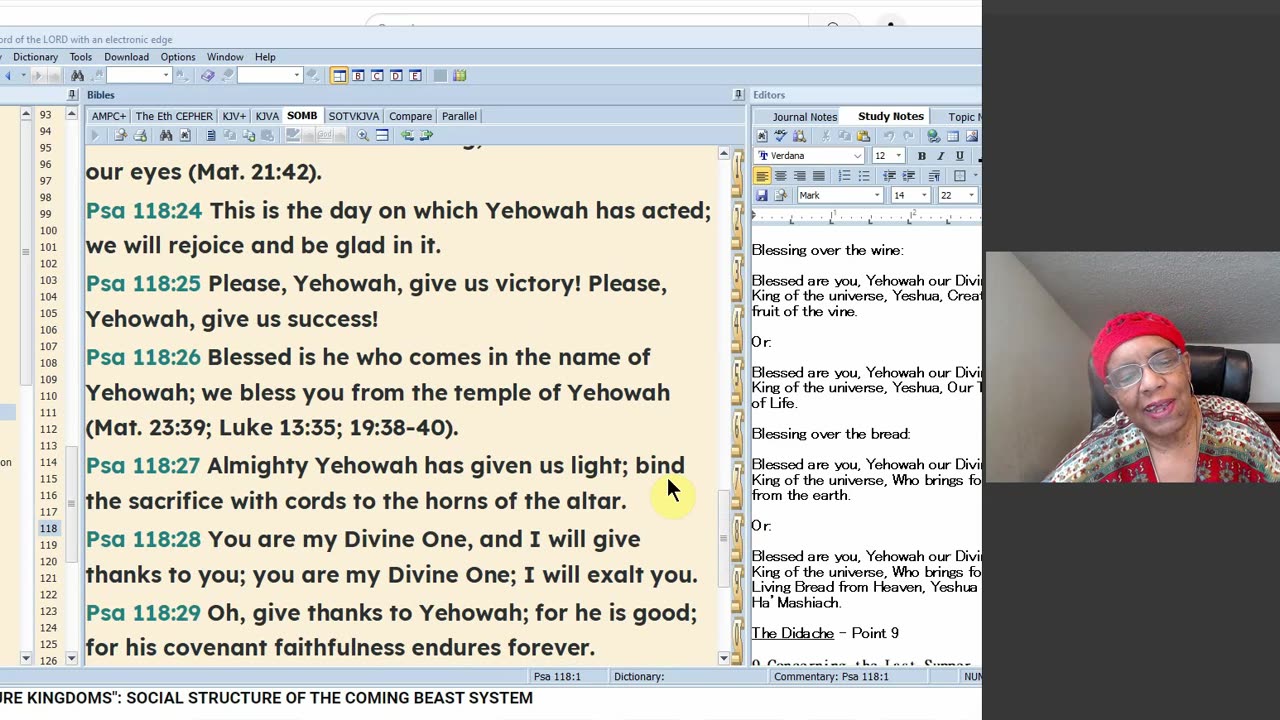This screenshot has height=720, width=1280.
Task: Click the split window icon in Bibles toolbar
Action: [x=382, y=135]
